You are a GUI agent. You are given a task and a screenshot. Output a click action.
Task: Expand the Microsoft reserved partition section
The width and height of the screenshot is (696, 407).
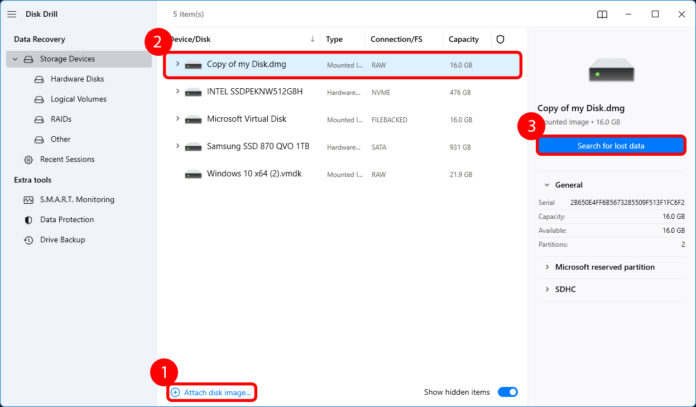click(x=547, y=267)
